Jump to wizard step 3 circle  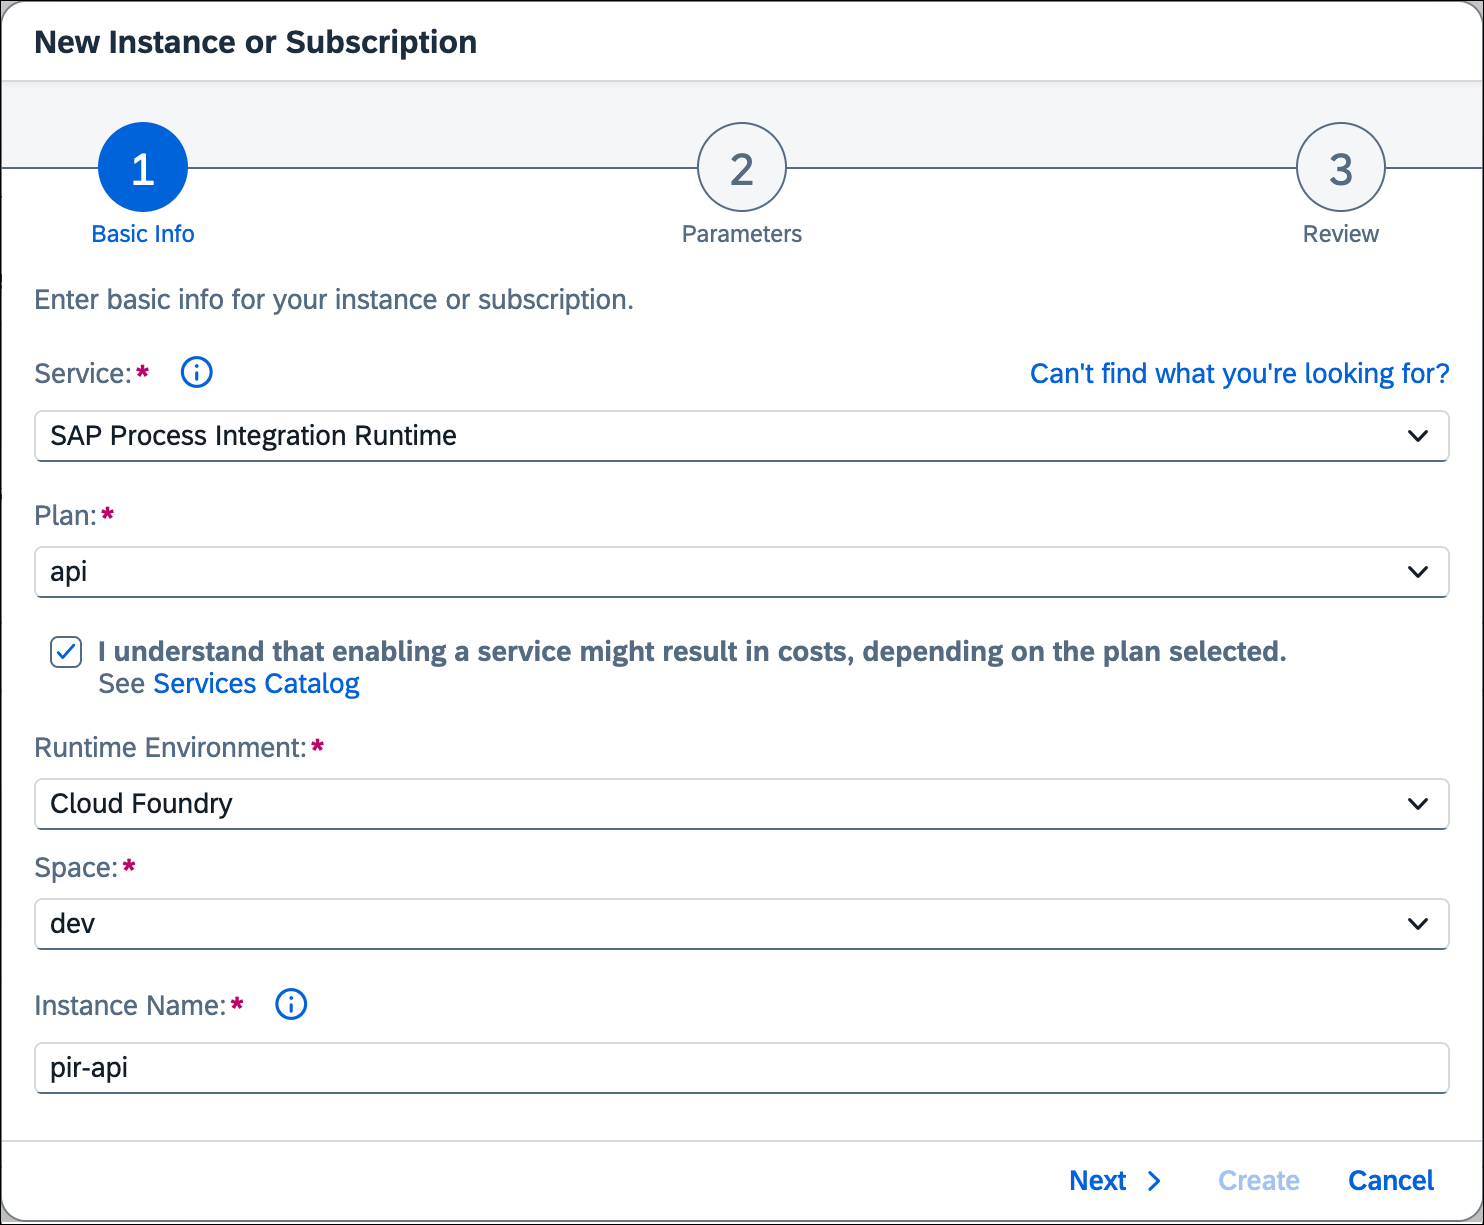pos(1341,167)
